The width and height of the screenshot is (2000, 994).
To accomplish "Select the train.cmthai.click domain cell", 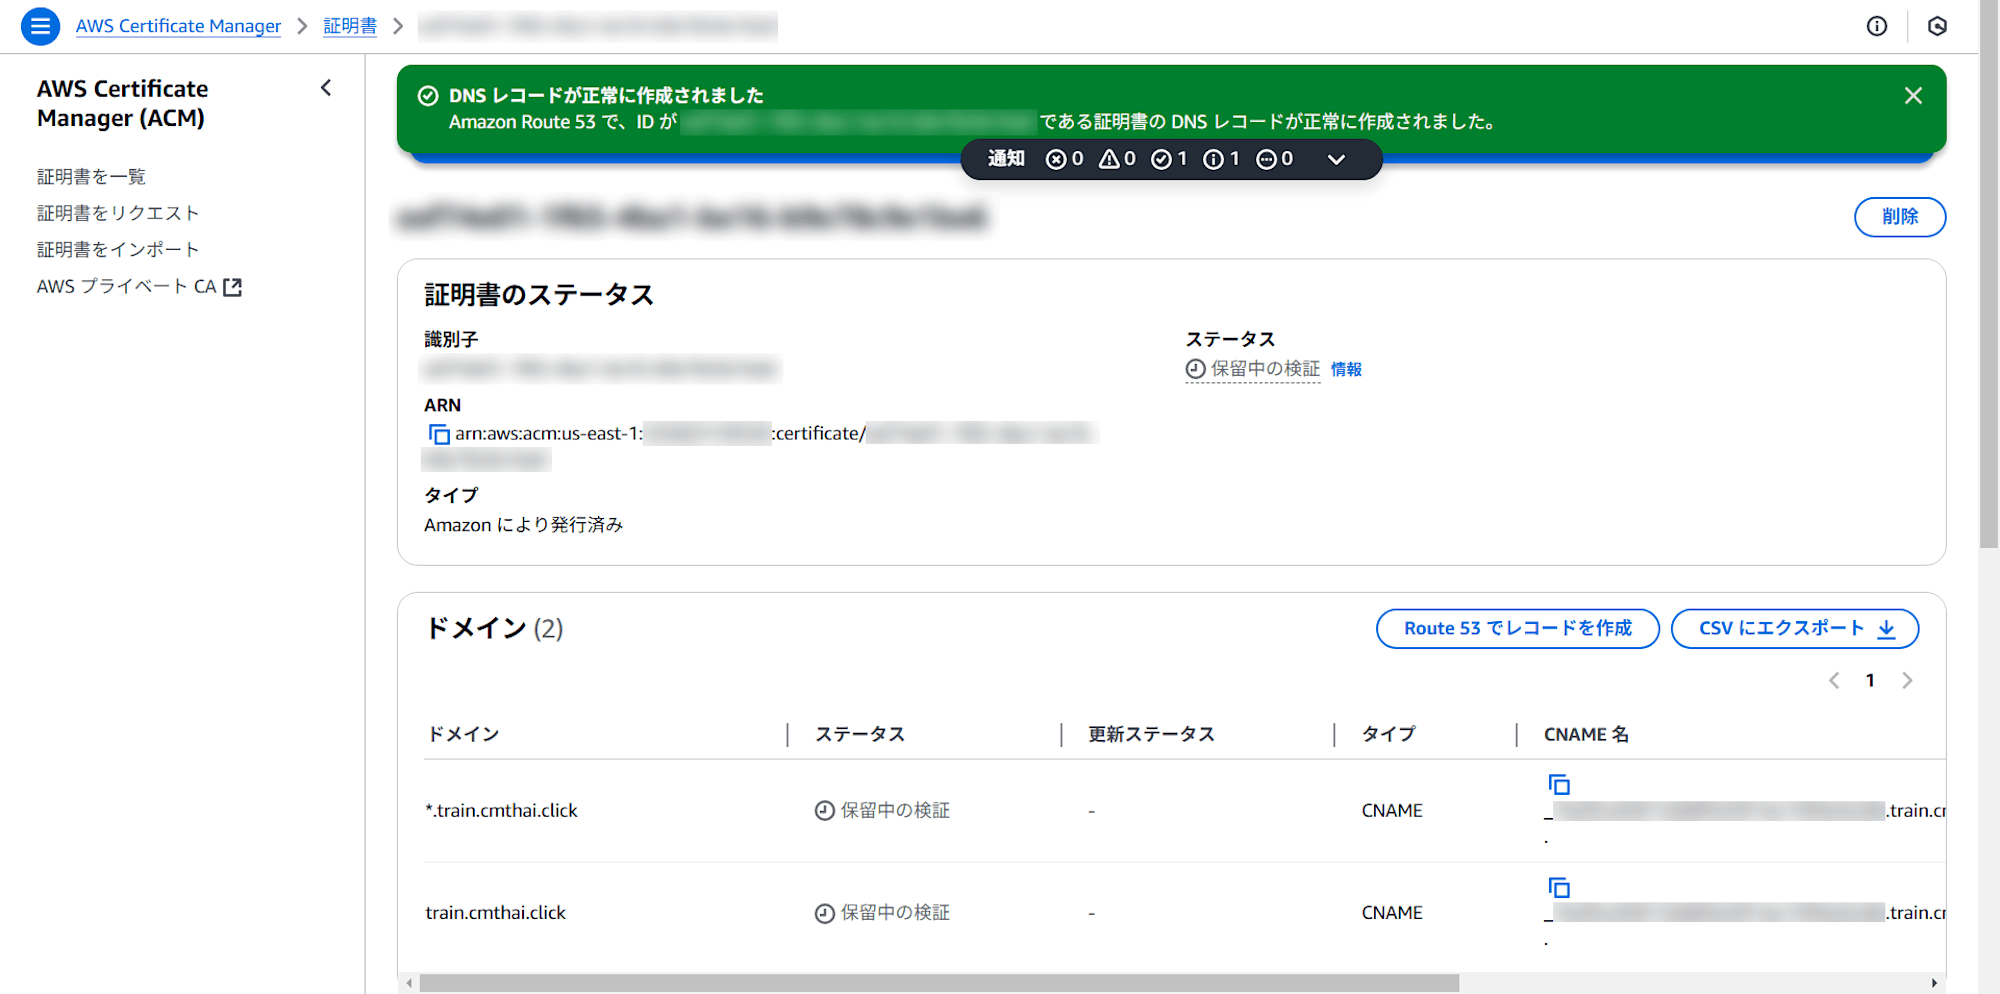I will [495, 912].
